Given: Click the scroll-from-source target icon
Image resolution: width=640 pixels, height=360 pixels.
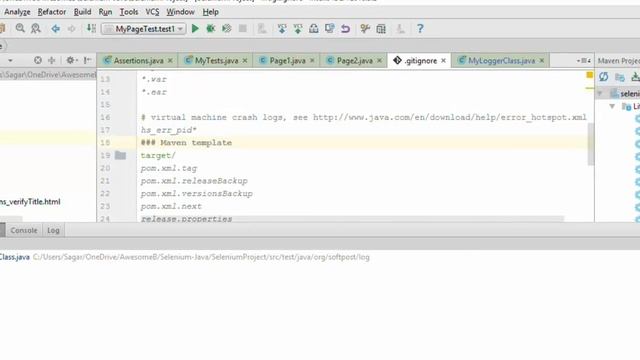Looking at the screenshot, I should click(x=38, y=60).
